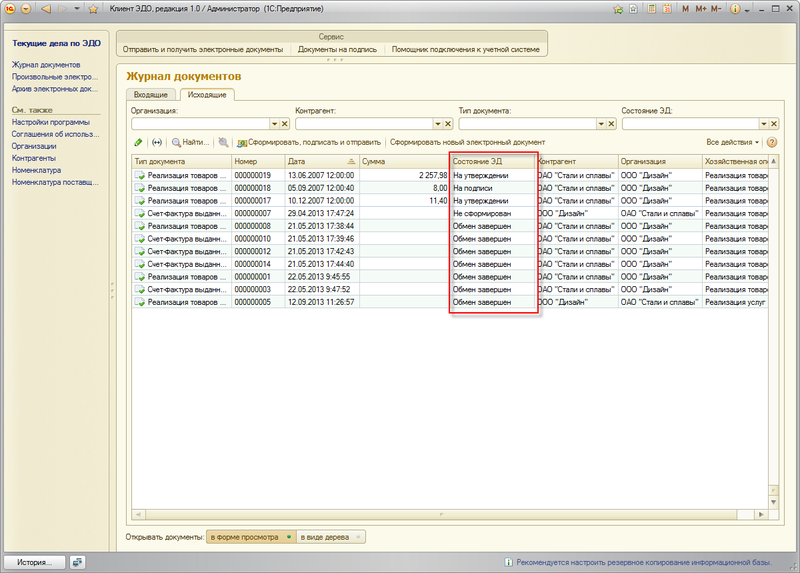This screenshot has width=800, height=573.
Task: Open Архив электронных док... link
Action: point(55,89)
